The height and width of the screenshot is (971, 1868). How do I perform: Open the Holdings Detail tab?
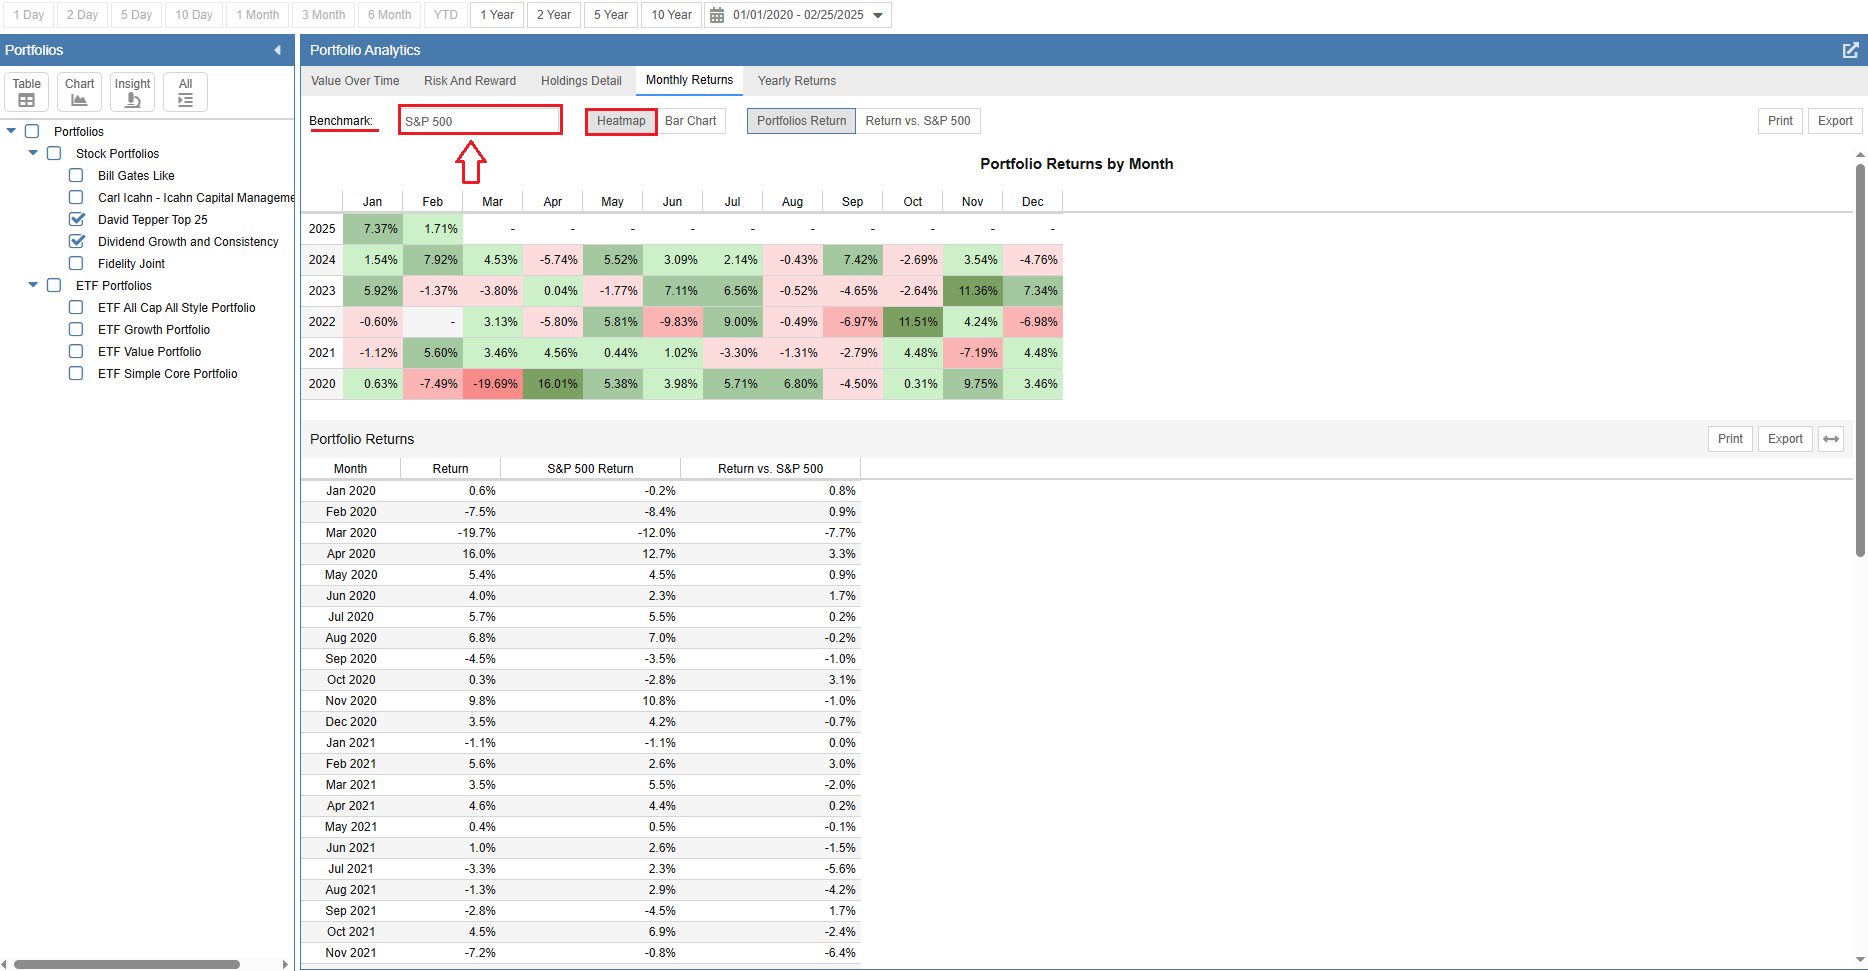point(581,81)
